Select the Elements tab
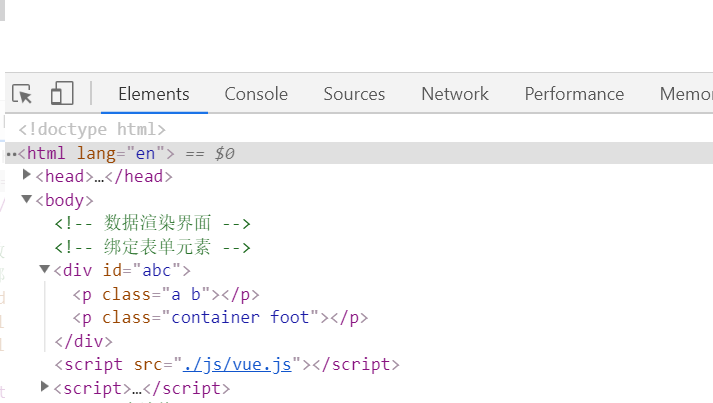Viewport: 713px width, 403px height. coord(153,94)
